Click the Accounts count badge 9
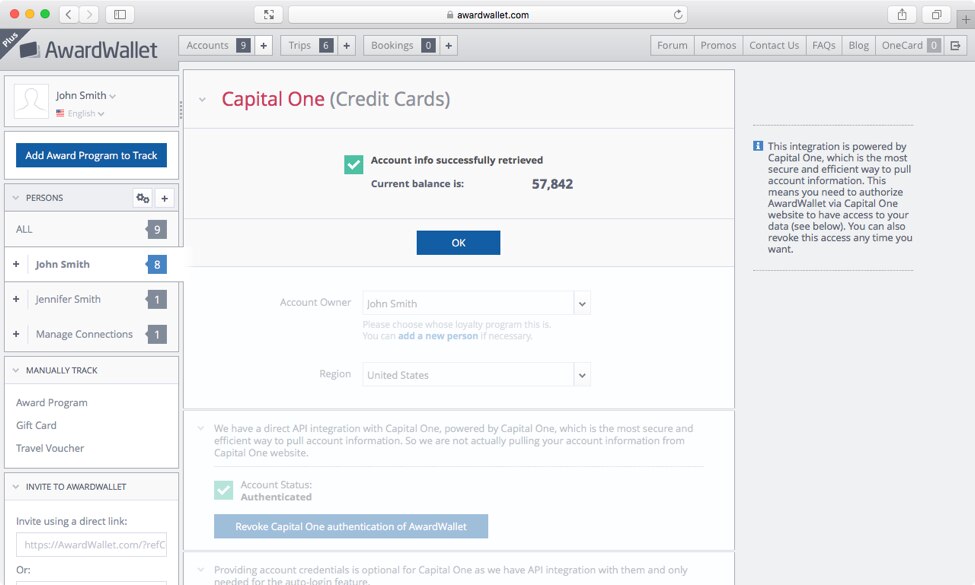Screen dimensions: 975x585 point(243,45)
